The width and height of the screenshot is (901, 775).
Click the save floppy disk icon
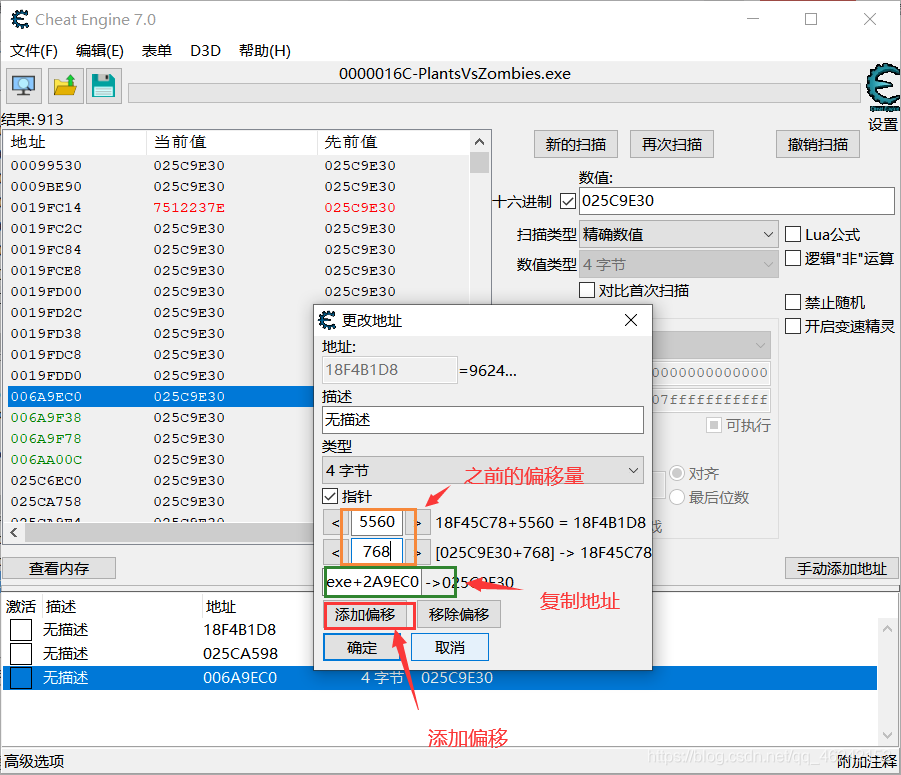(x=104, y=86)
